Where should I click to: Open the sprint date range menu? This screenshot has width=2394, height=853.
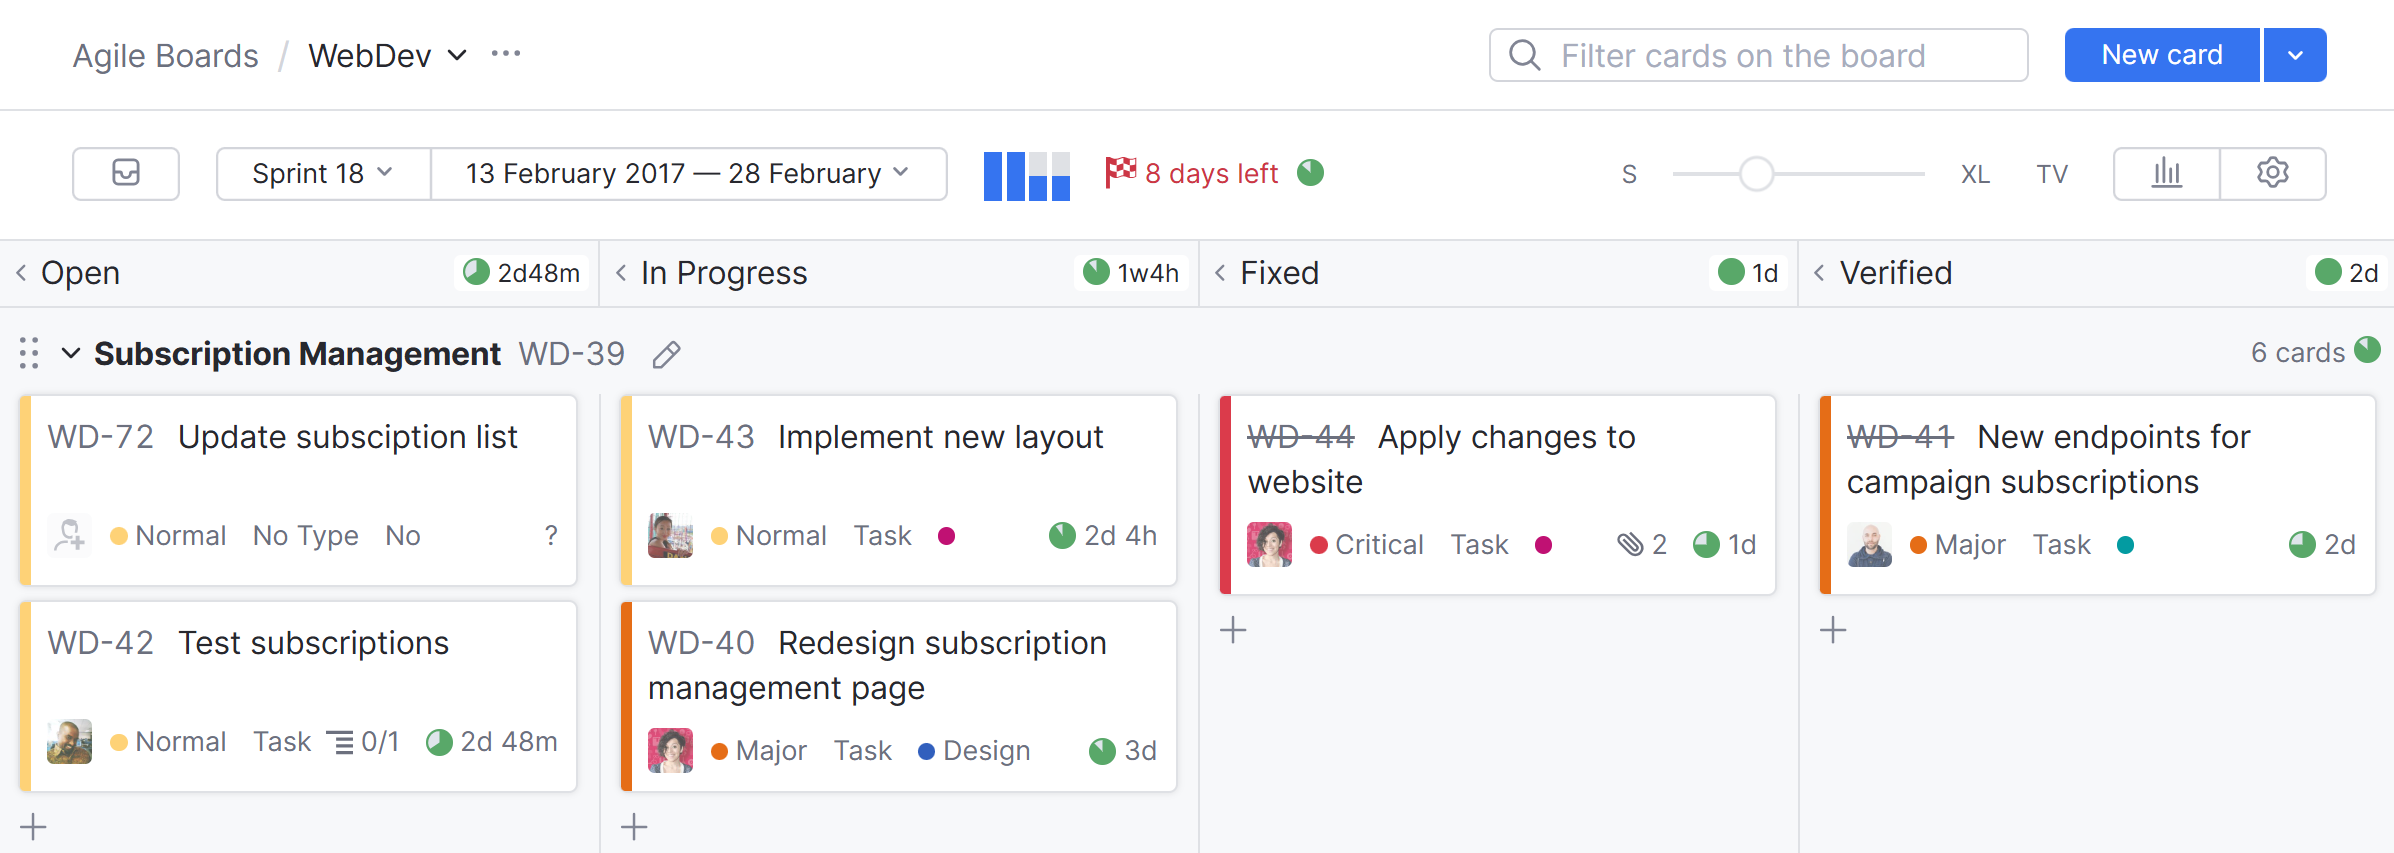pyautogui.click(x=688, y=173)
